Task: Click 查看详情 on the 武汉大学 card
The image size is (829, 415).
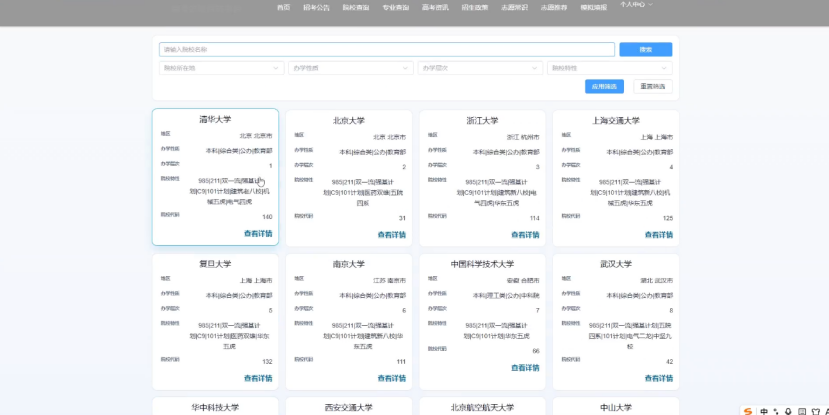Action: pos(659,378)
